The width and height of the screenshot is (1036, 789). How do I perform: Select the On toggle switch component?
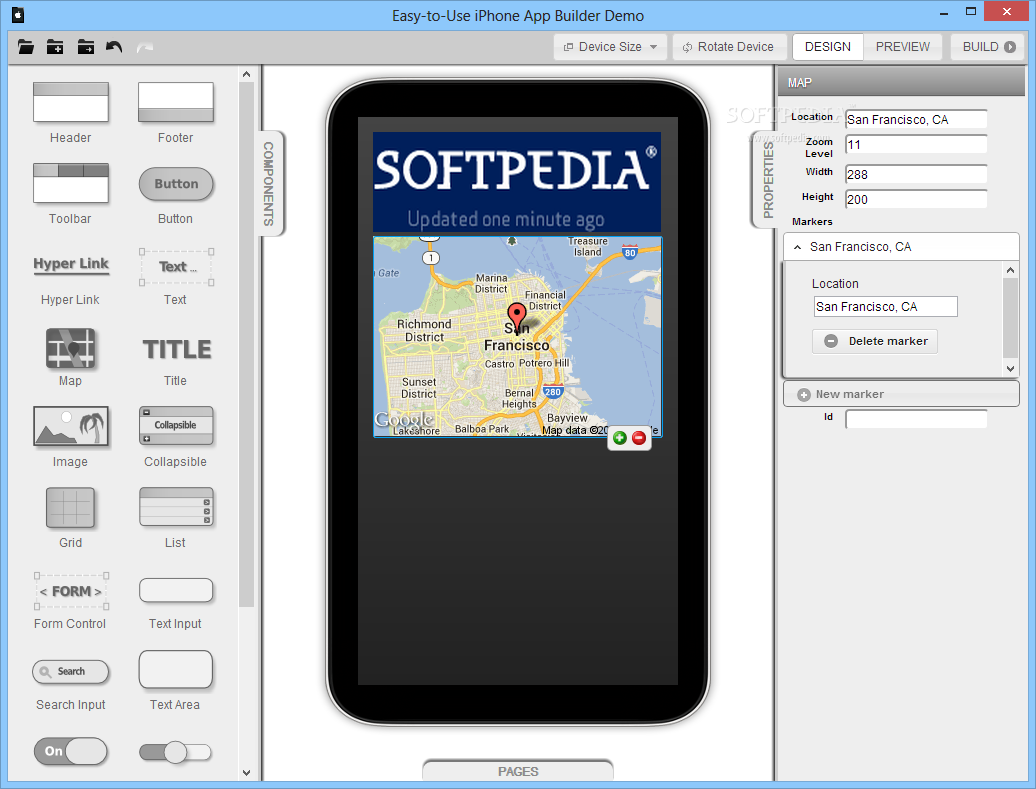pyautogui.click(x=70, y=751)
